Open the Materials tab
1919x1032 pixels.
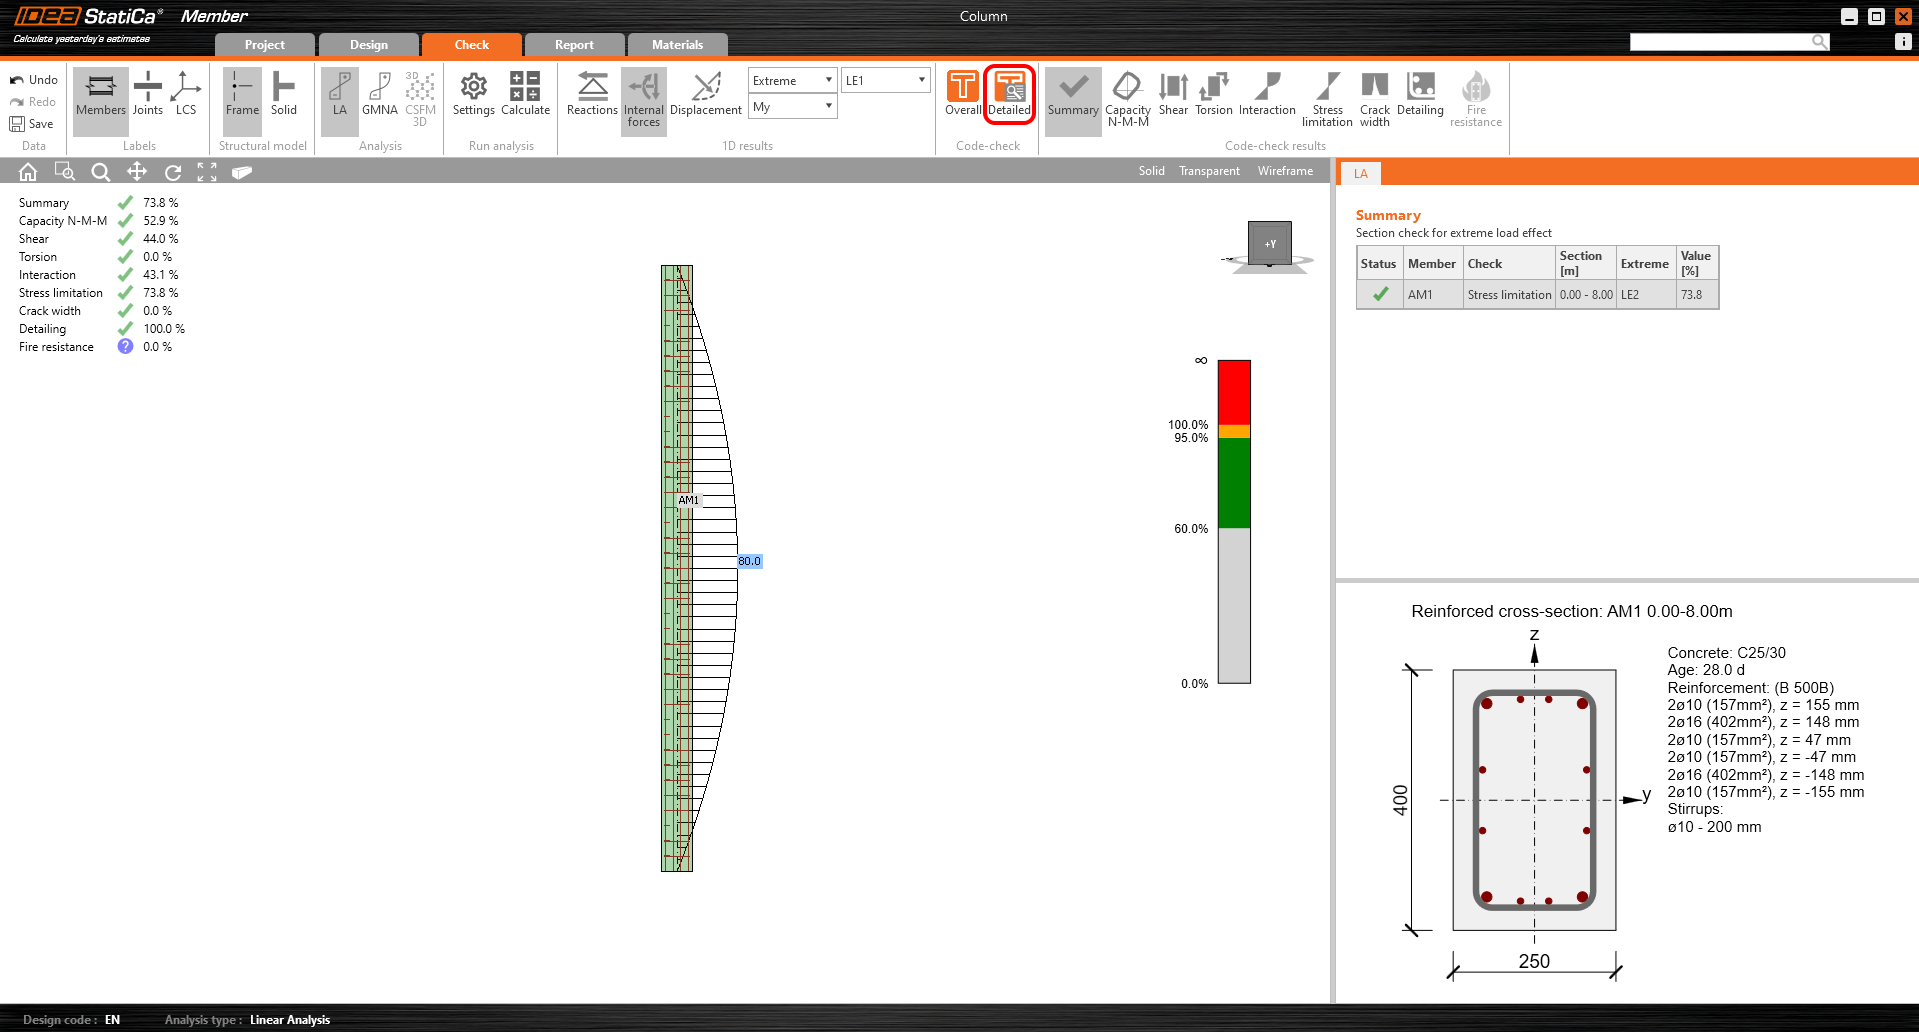tap(677, 45)
